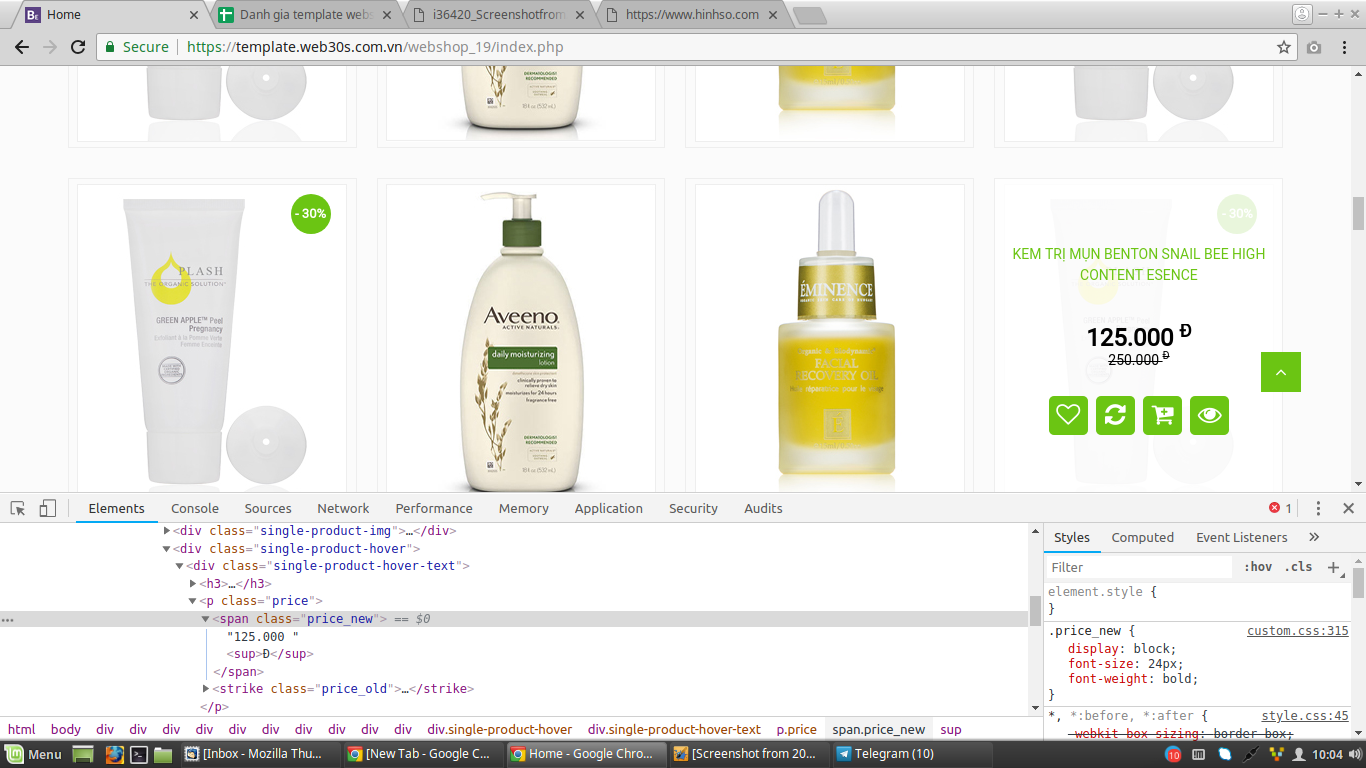Viewport: 1366px width, 768px height.
Task: Click the Elements panel scrollbar thumb
Action: click(x=1035, y=609)
